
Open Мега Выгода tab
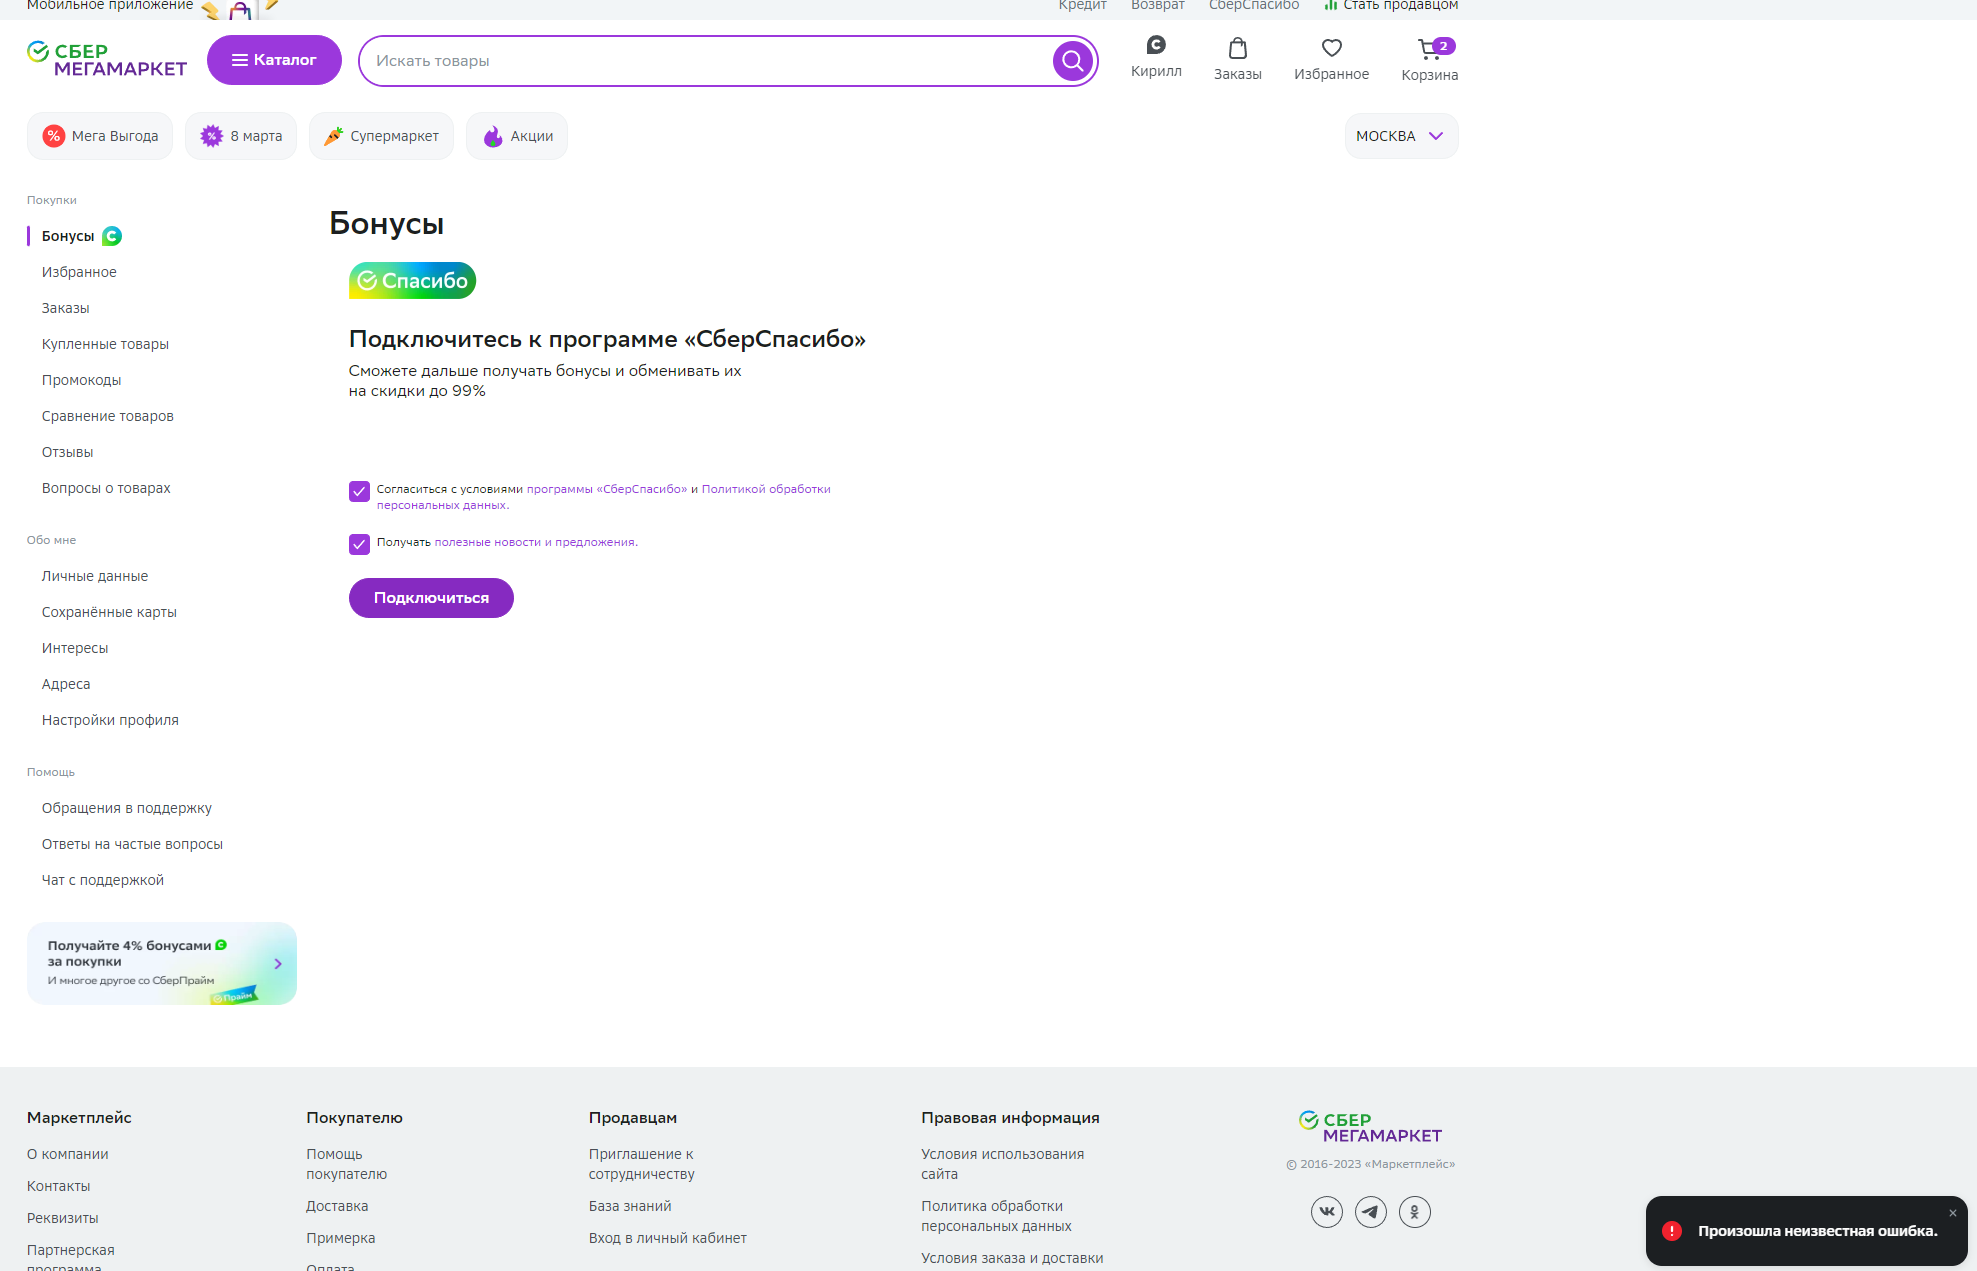click(x=100, y=136)
